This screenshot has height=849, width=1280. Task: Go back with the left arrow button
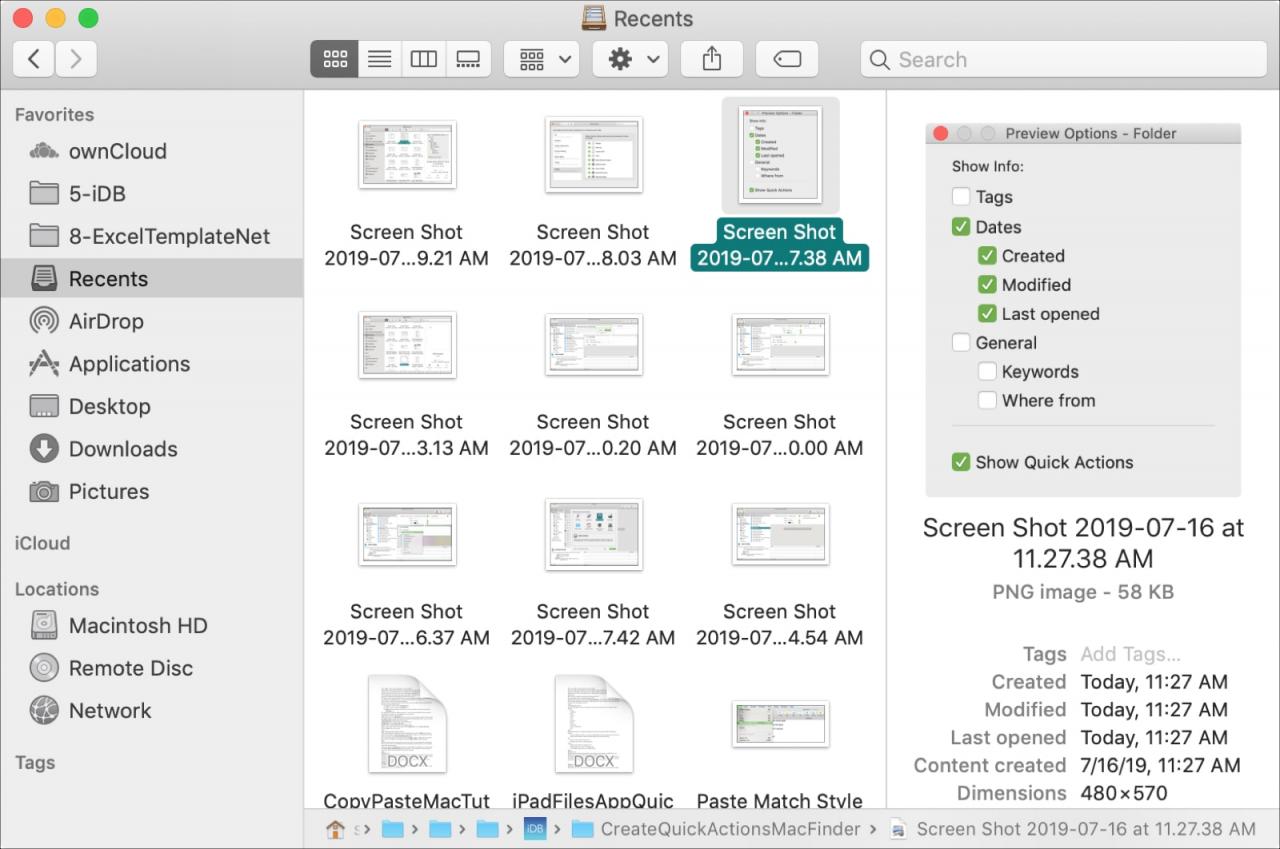click(34, 59)
